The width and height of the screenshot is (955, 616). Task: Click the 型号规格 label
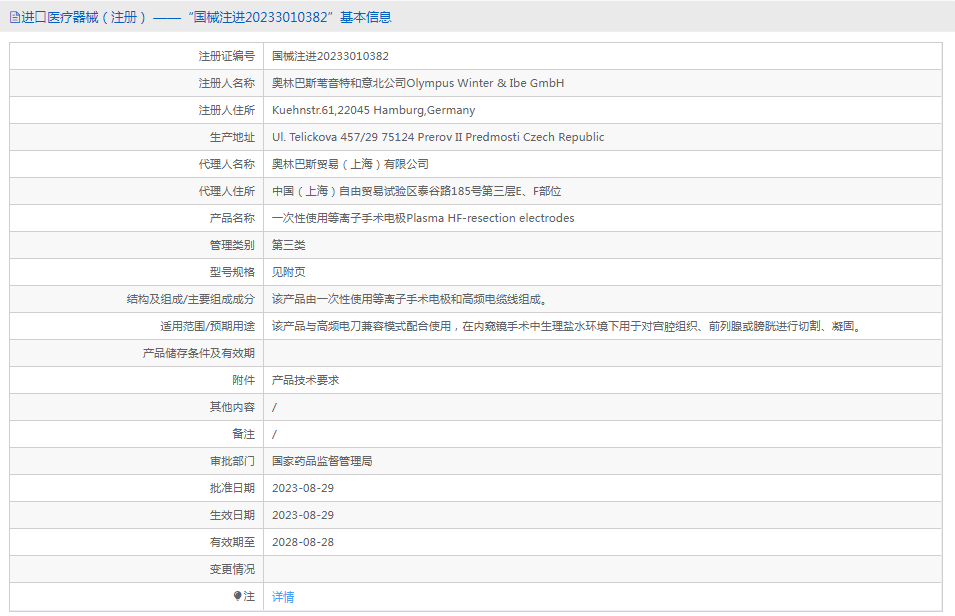[232, 272]
